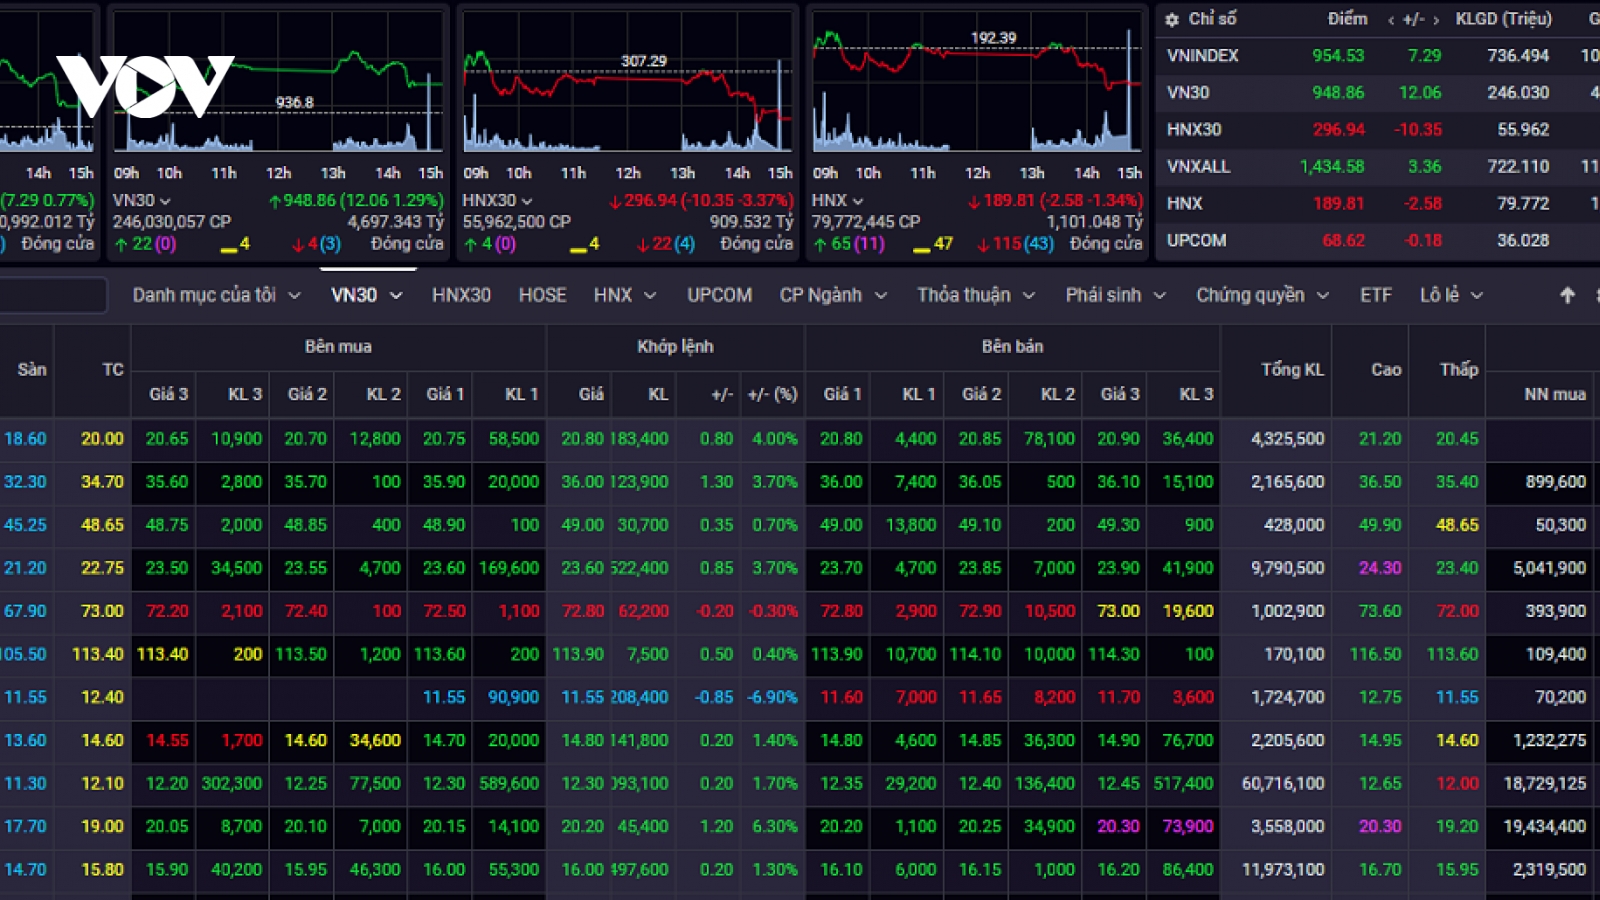Viewport: 1600px width, 900px height.
Task: Click the -6.90% change cell
Action: coord(772,697)
